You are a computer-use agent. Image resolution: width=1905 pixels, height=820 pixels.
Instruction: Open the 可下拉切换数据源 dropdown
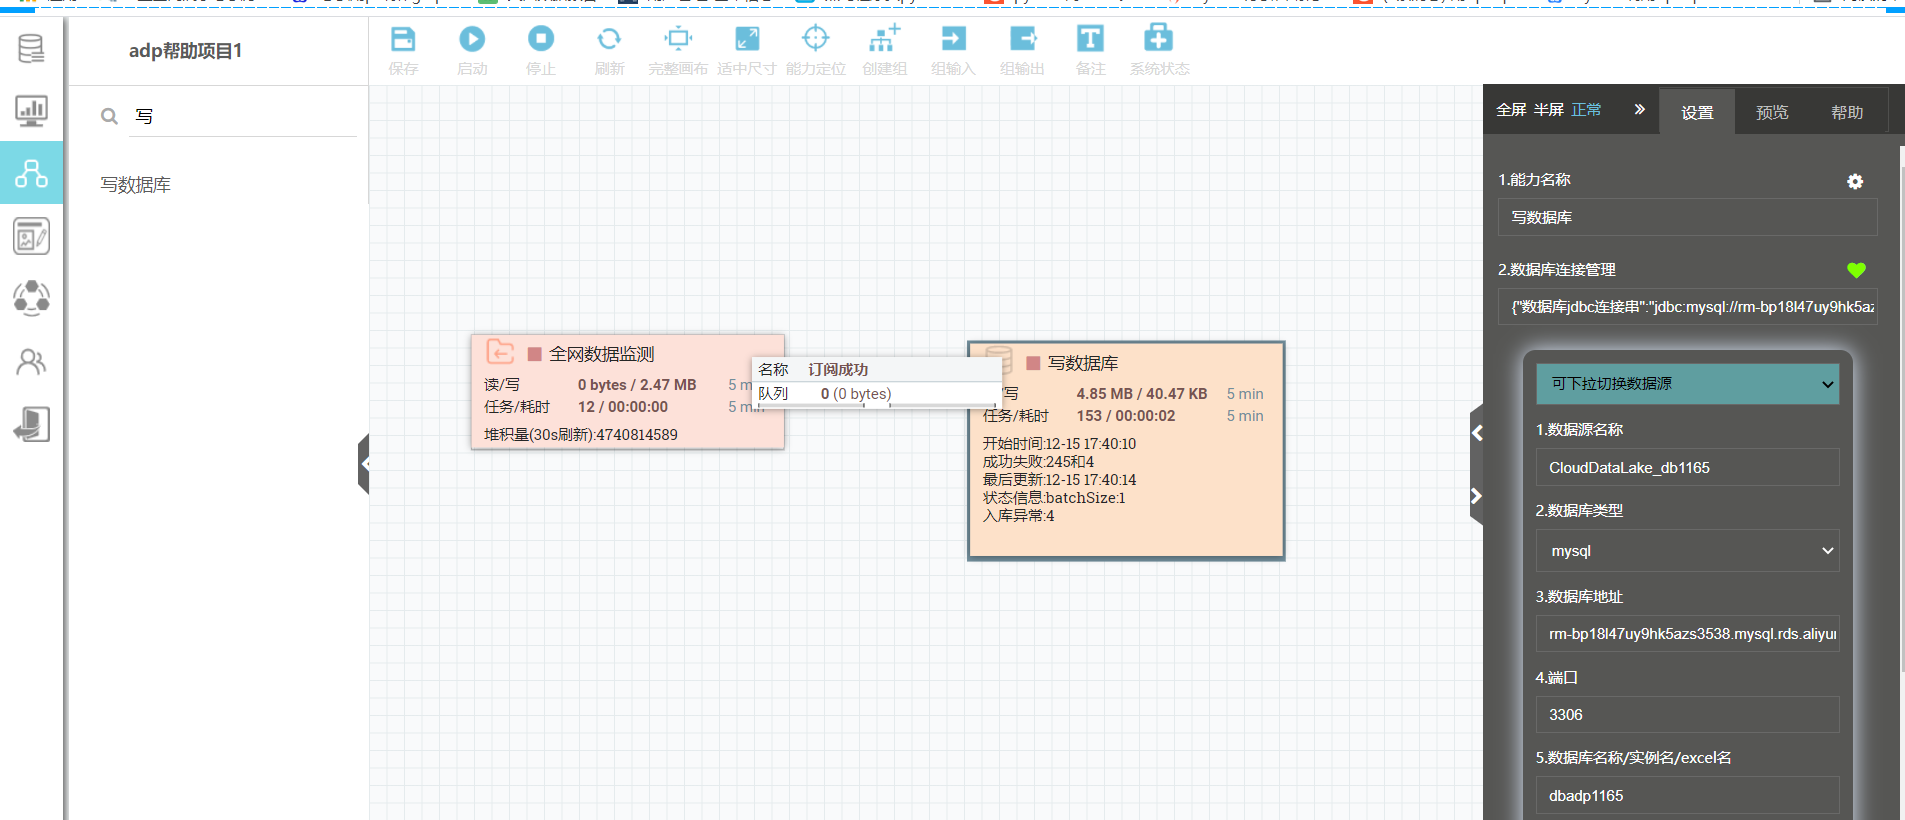tap(1687, 384)
